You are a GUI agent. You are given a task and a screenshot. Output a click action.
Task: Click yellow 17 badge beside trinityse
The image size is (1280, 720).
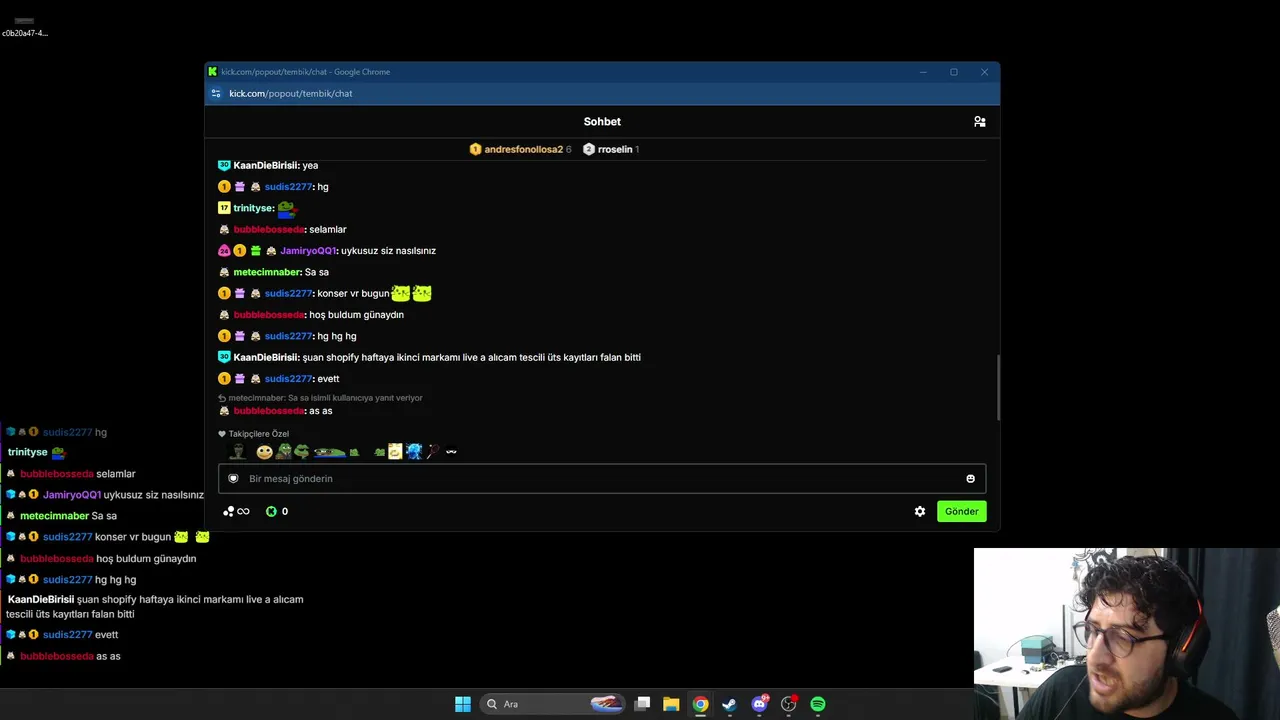click(x=224, y=208)
